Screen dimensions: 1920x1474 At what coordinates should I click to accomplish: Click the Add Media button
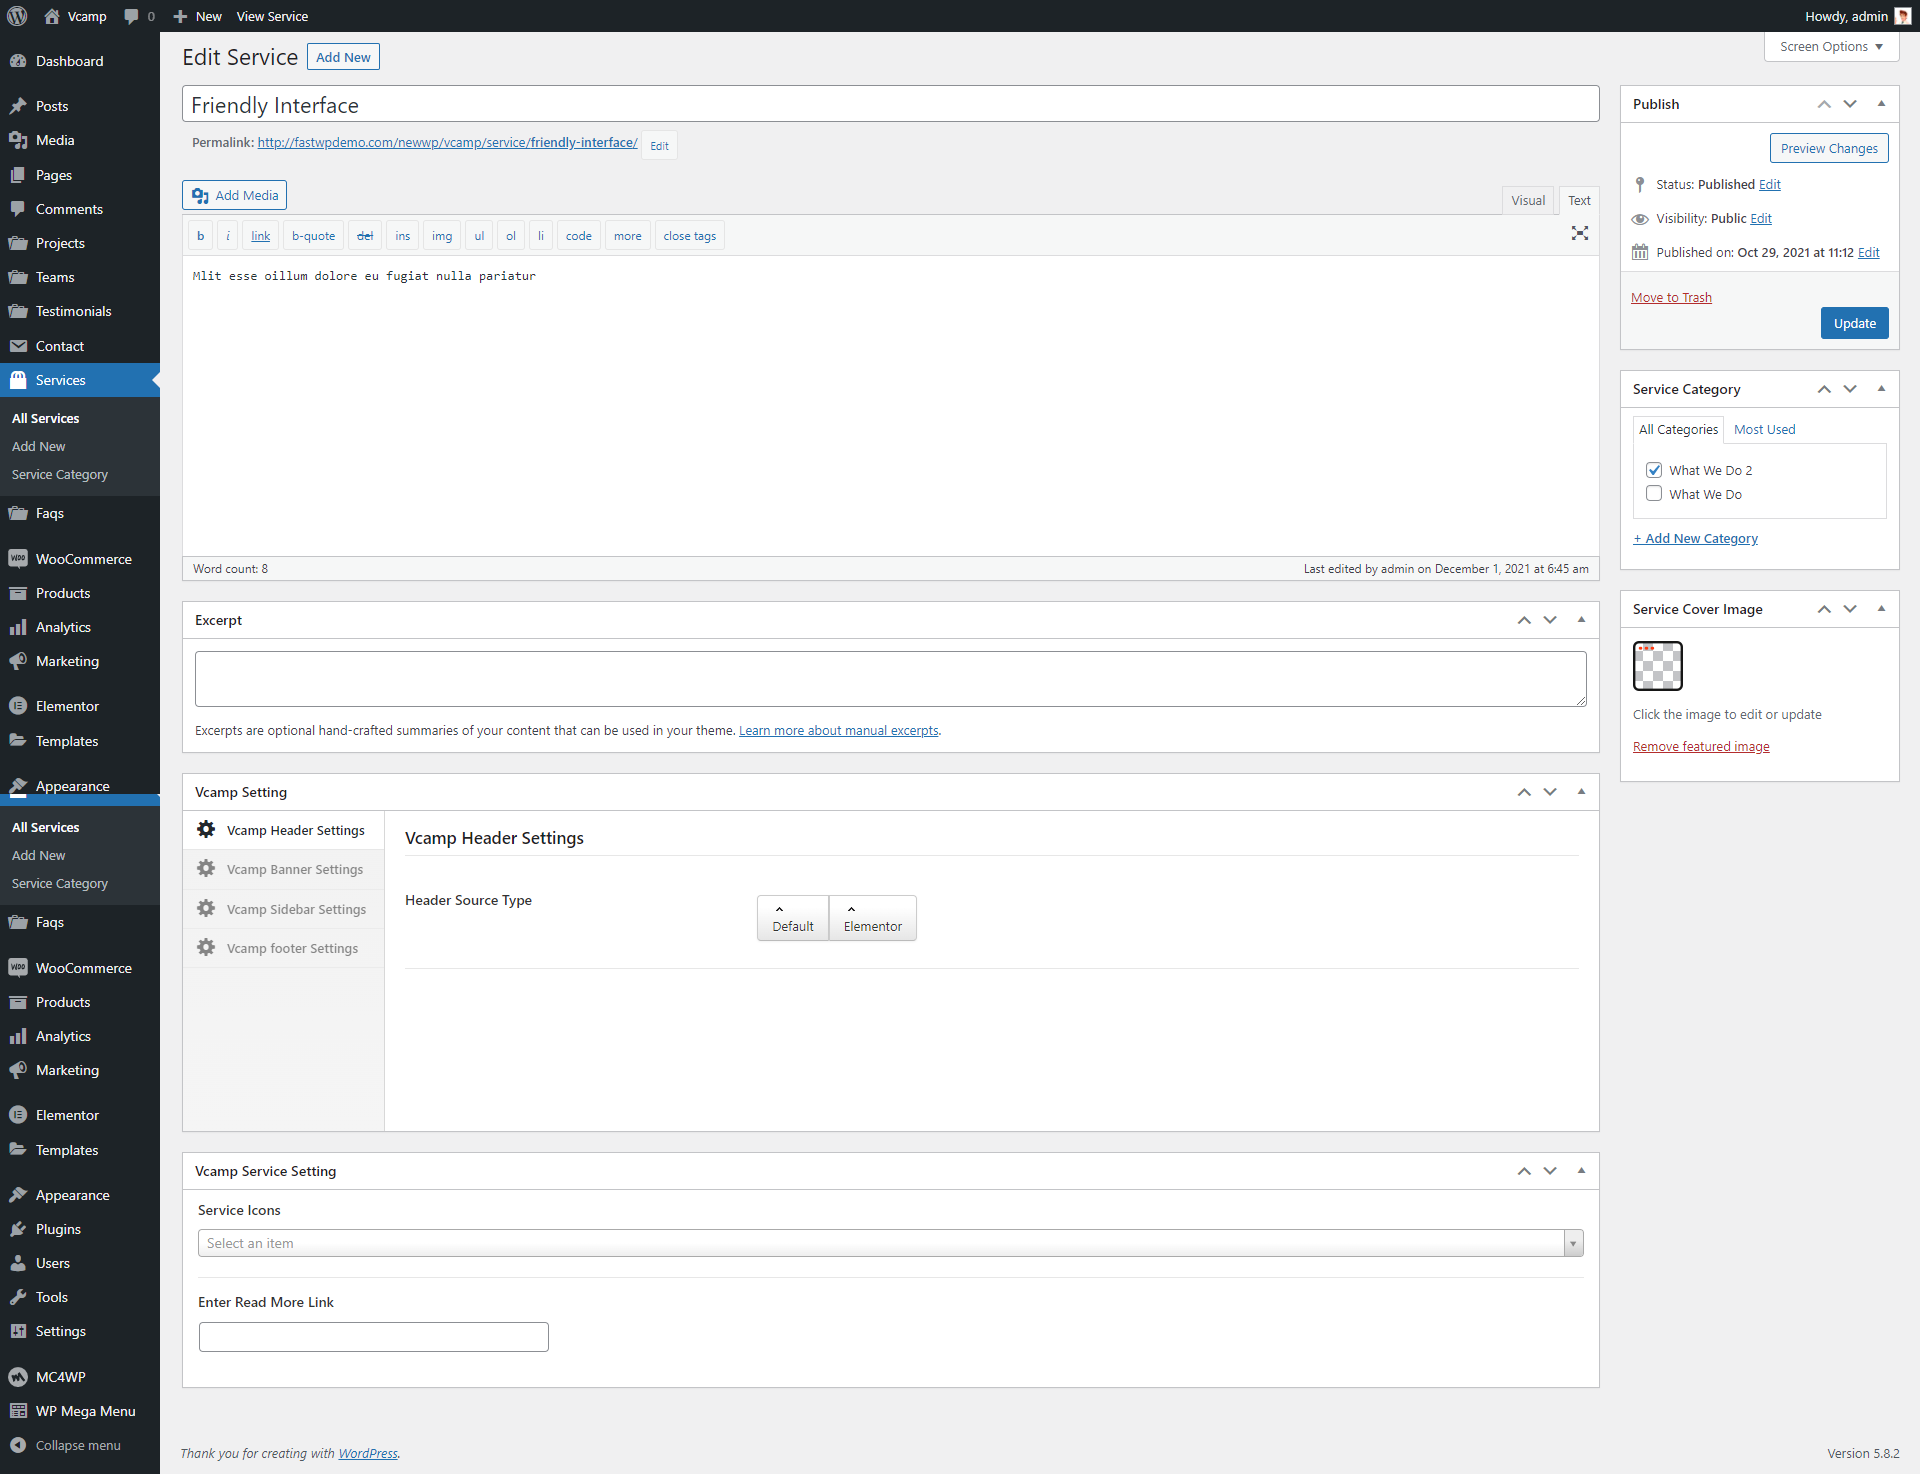(234, 195)
